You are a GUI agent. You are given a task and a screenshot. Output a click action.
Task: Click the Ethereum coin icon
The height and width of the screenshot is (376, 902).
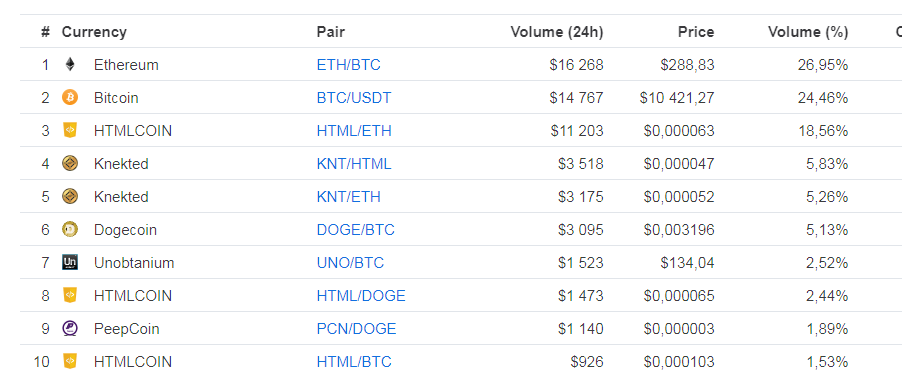click(70, 64)
